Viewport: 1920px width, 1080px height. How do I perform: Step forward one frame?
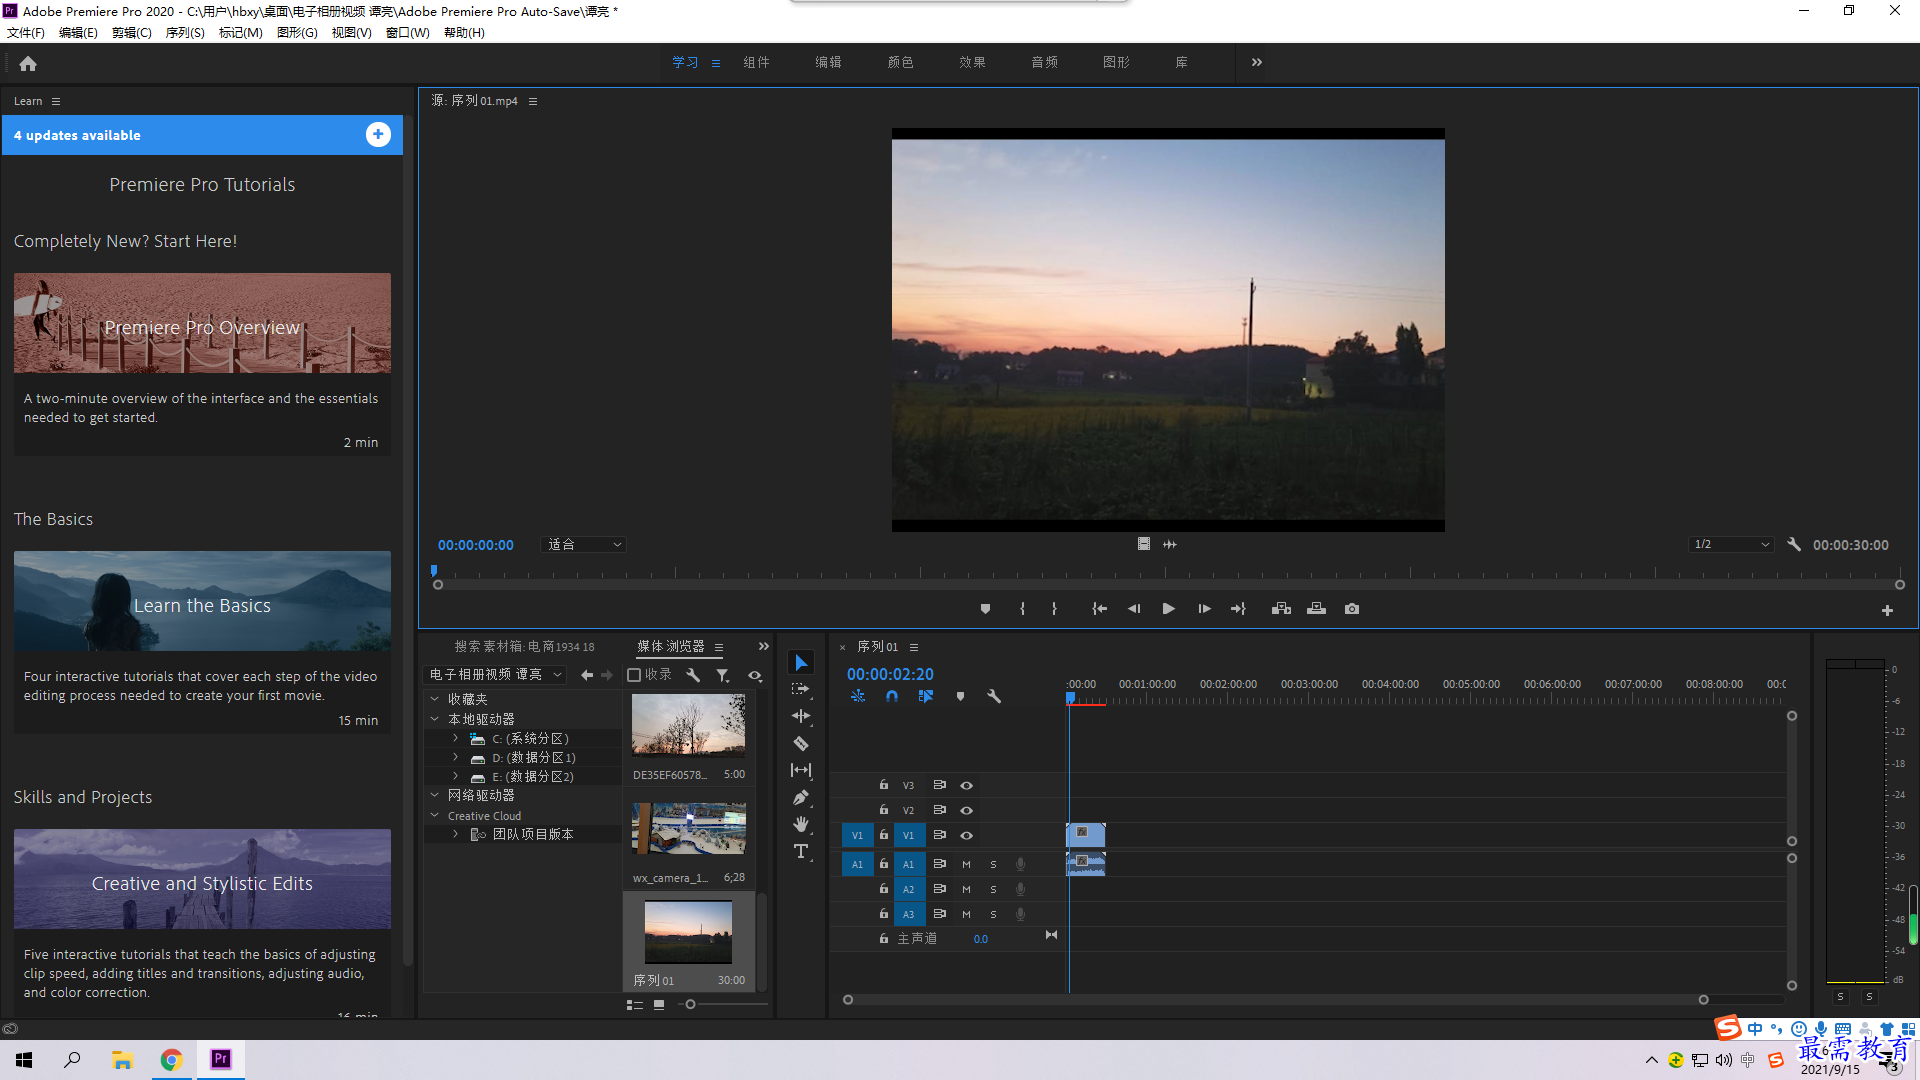1204,609
